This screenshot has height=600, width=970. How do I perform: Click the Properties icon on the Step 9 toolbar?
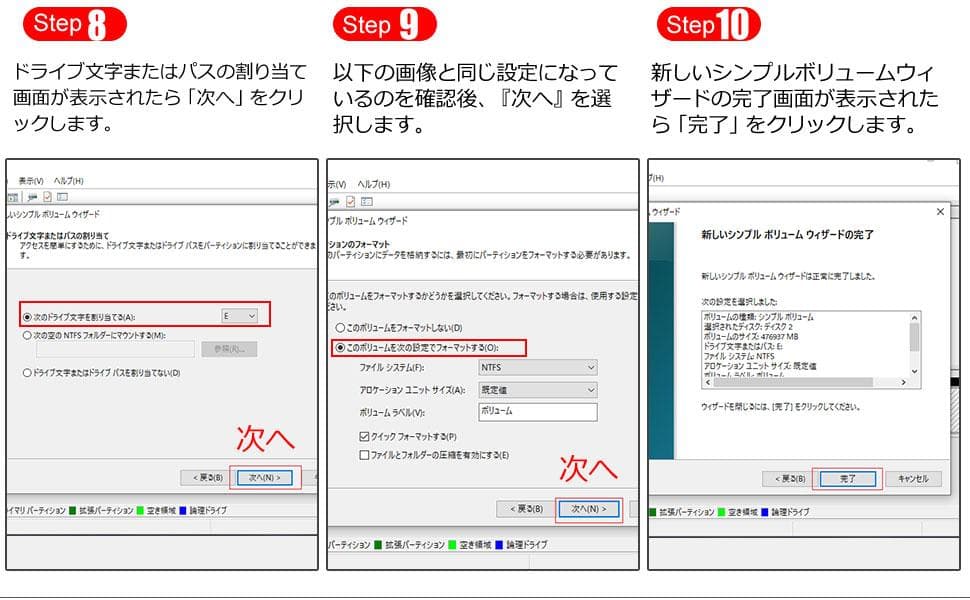[349, 198]
